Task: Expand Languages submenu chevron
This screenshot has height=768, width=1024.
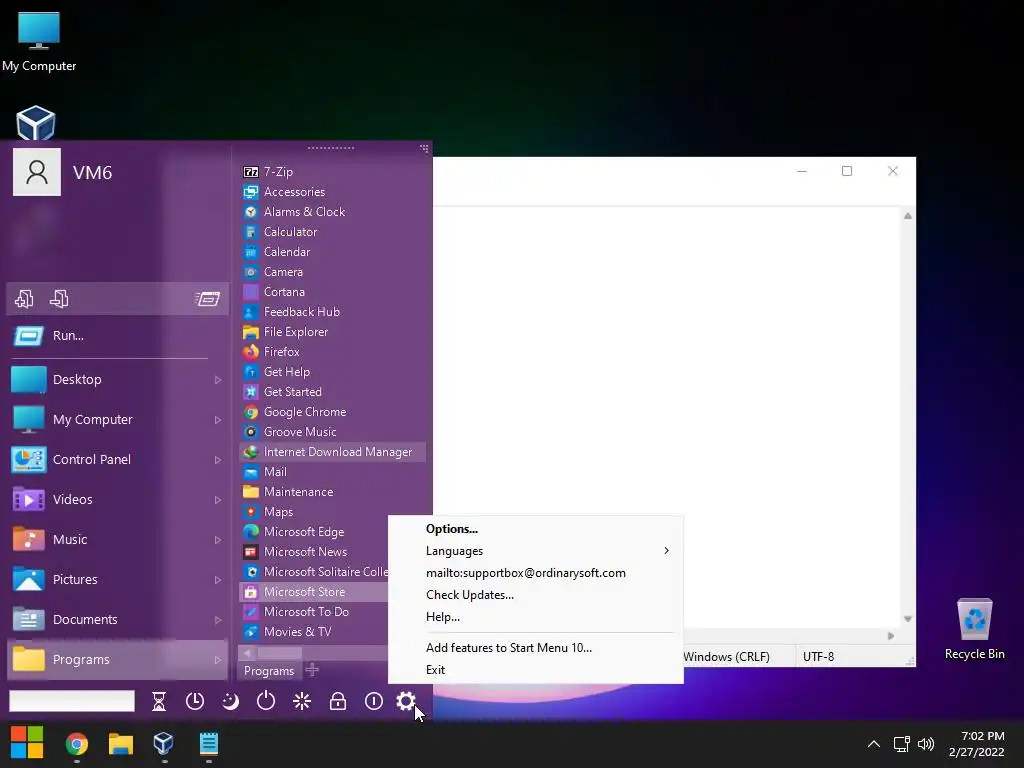Action: (x=666, y=551)
